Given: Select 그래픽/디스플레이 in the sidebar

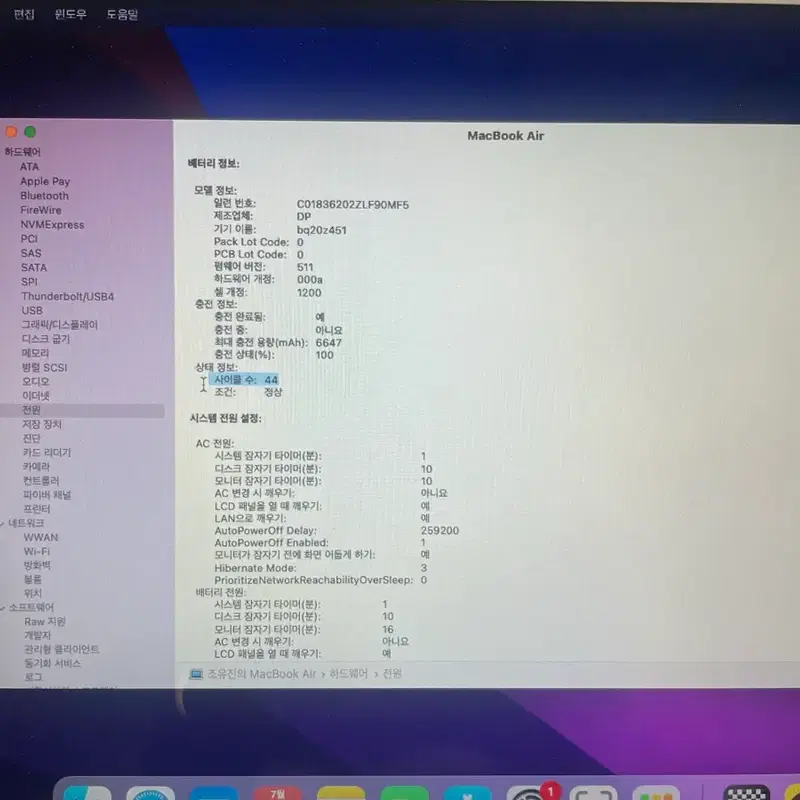Looking at the screenshot, I should pyautogui.click(x=59, y=325).
